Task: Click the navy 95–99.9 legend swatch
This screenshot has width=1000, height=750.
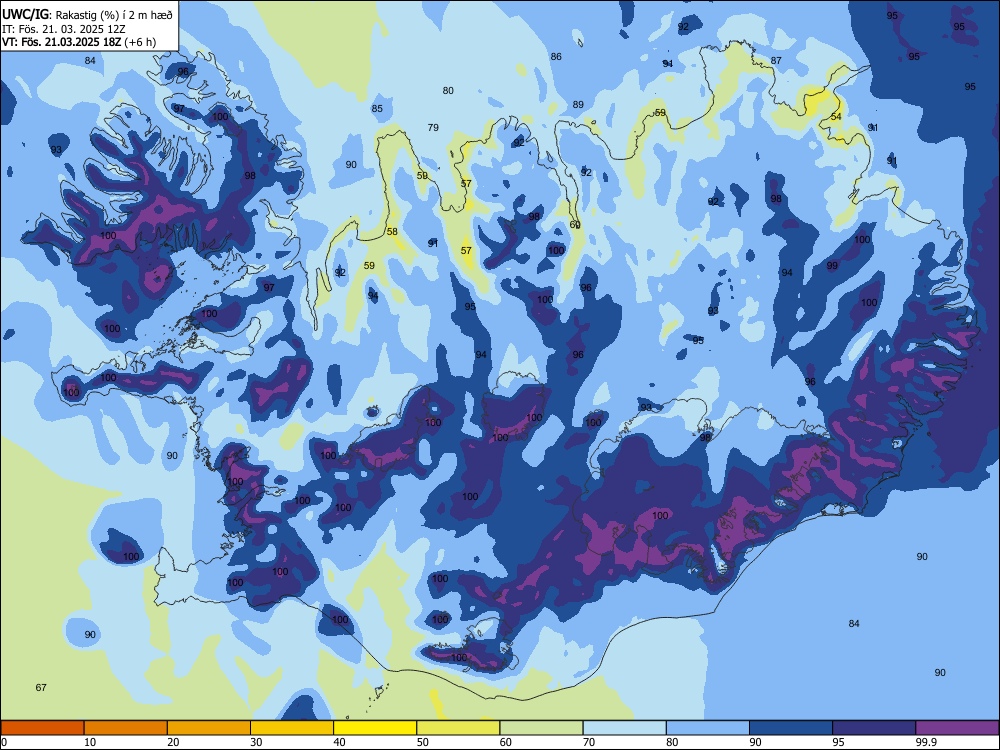Action: click(x=874, y=728)
